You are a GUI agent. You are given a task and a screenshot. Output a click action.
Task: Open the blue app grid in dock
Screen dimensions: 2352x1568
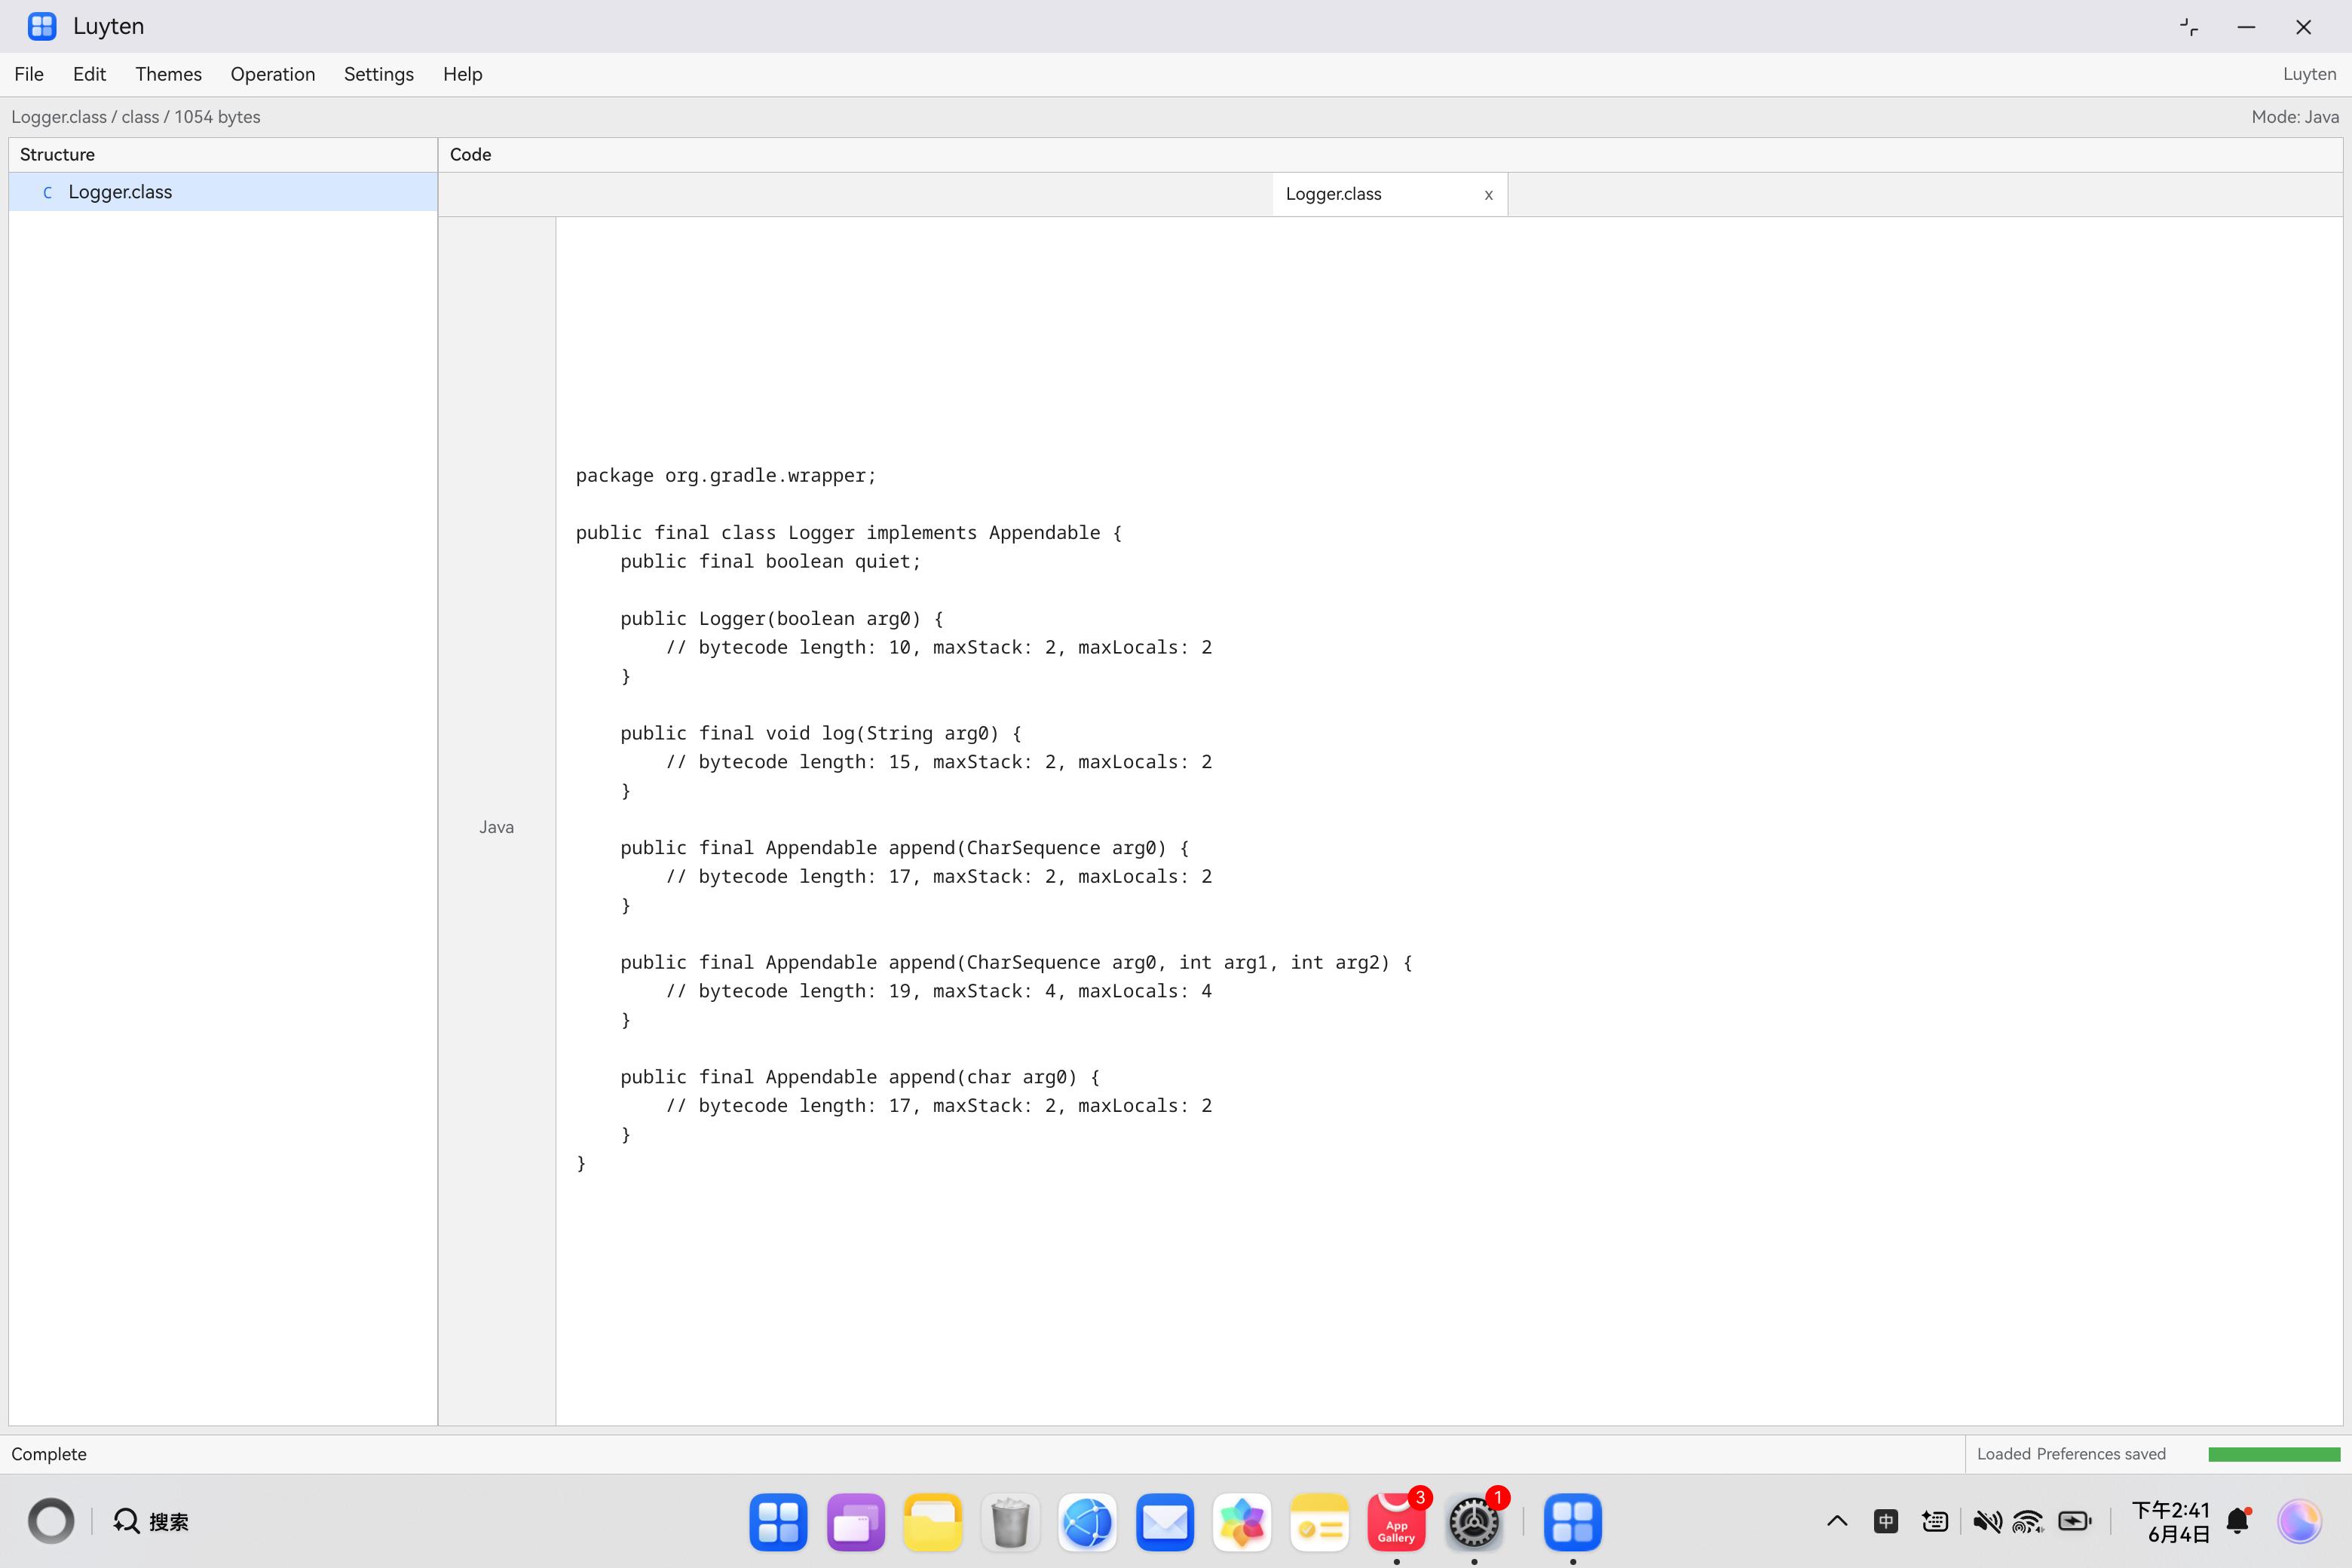point(778,1522)
